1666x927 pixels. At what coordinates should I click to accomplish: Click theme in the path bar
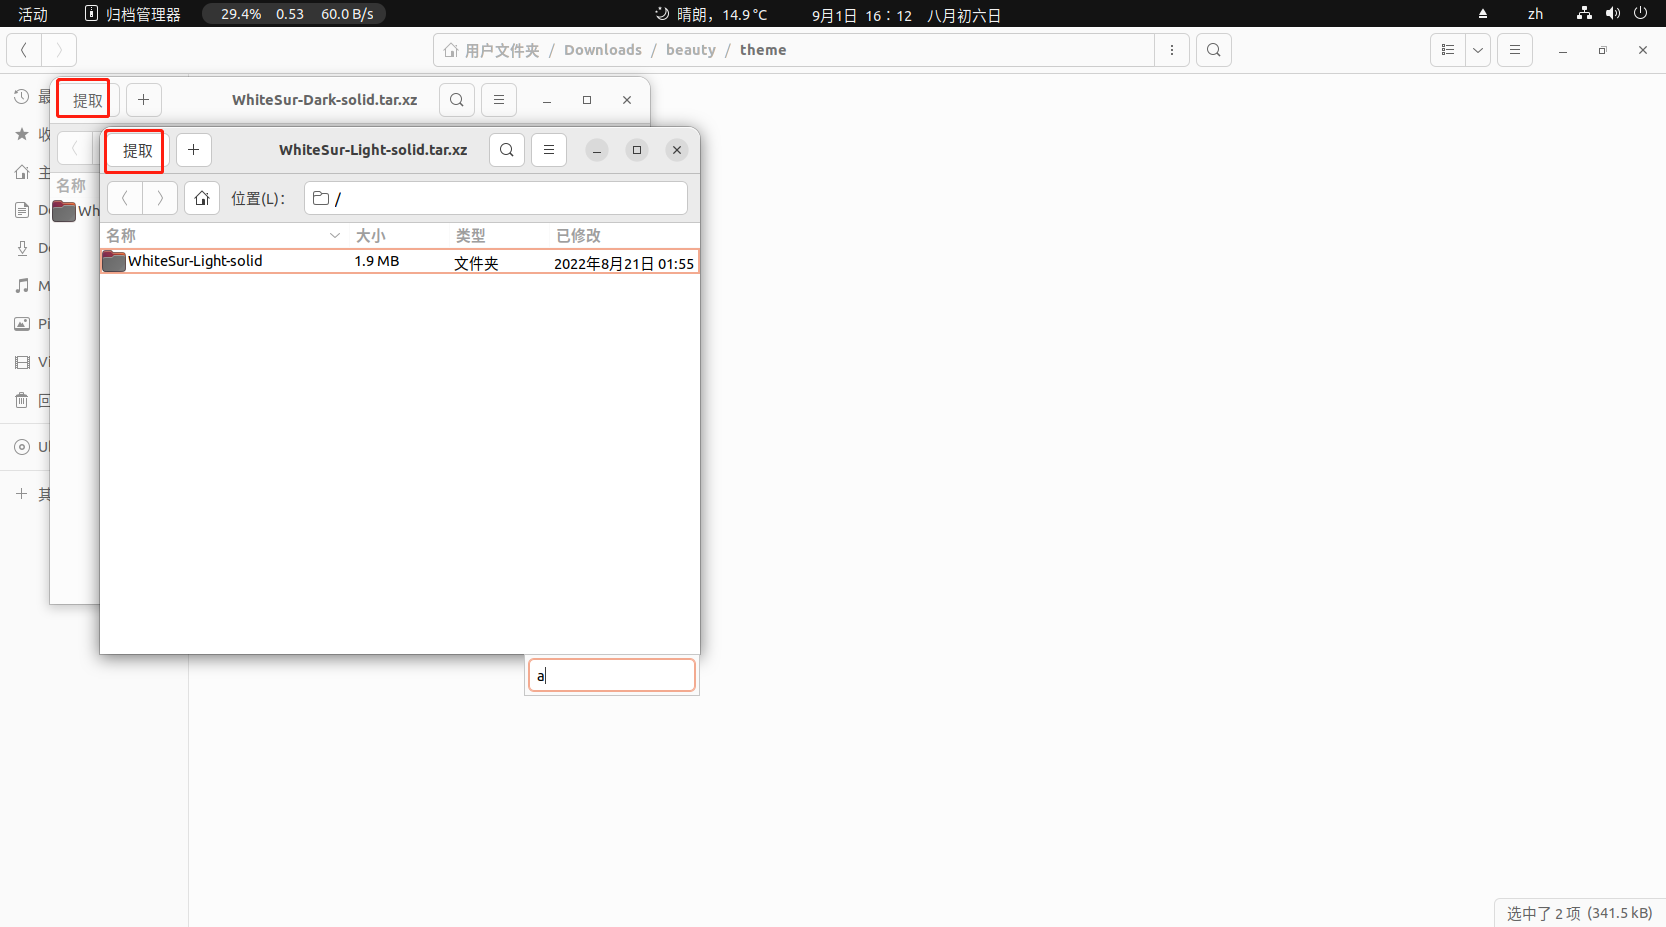763,50
